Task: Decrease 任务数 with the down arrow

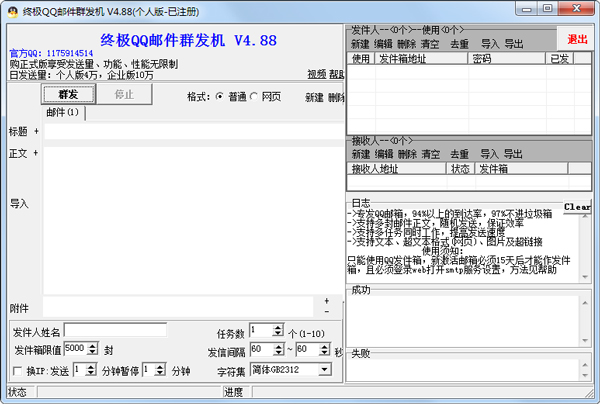Action: 278,333
